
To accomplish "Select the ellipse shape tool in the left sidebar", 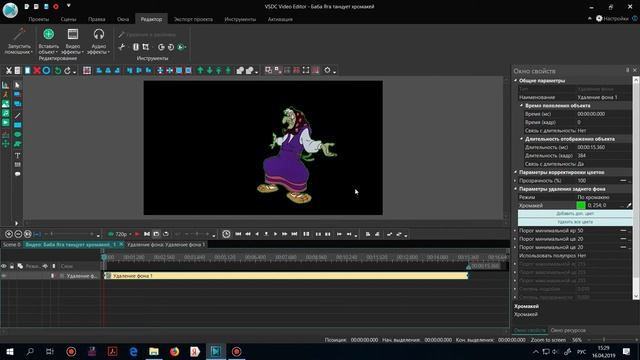I will (18, 134).
